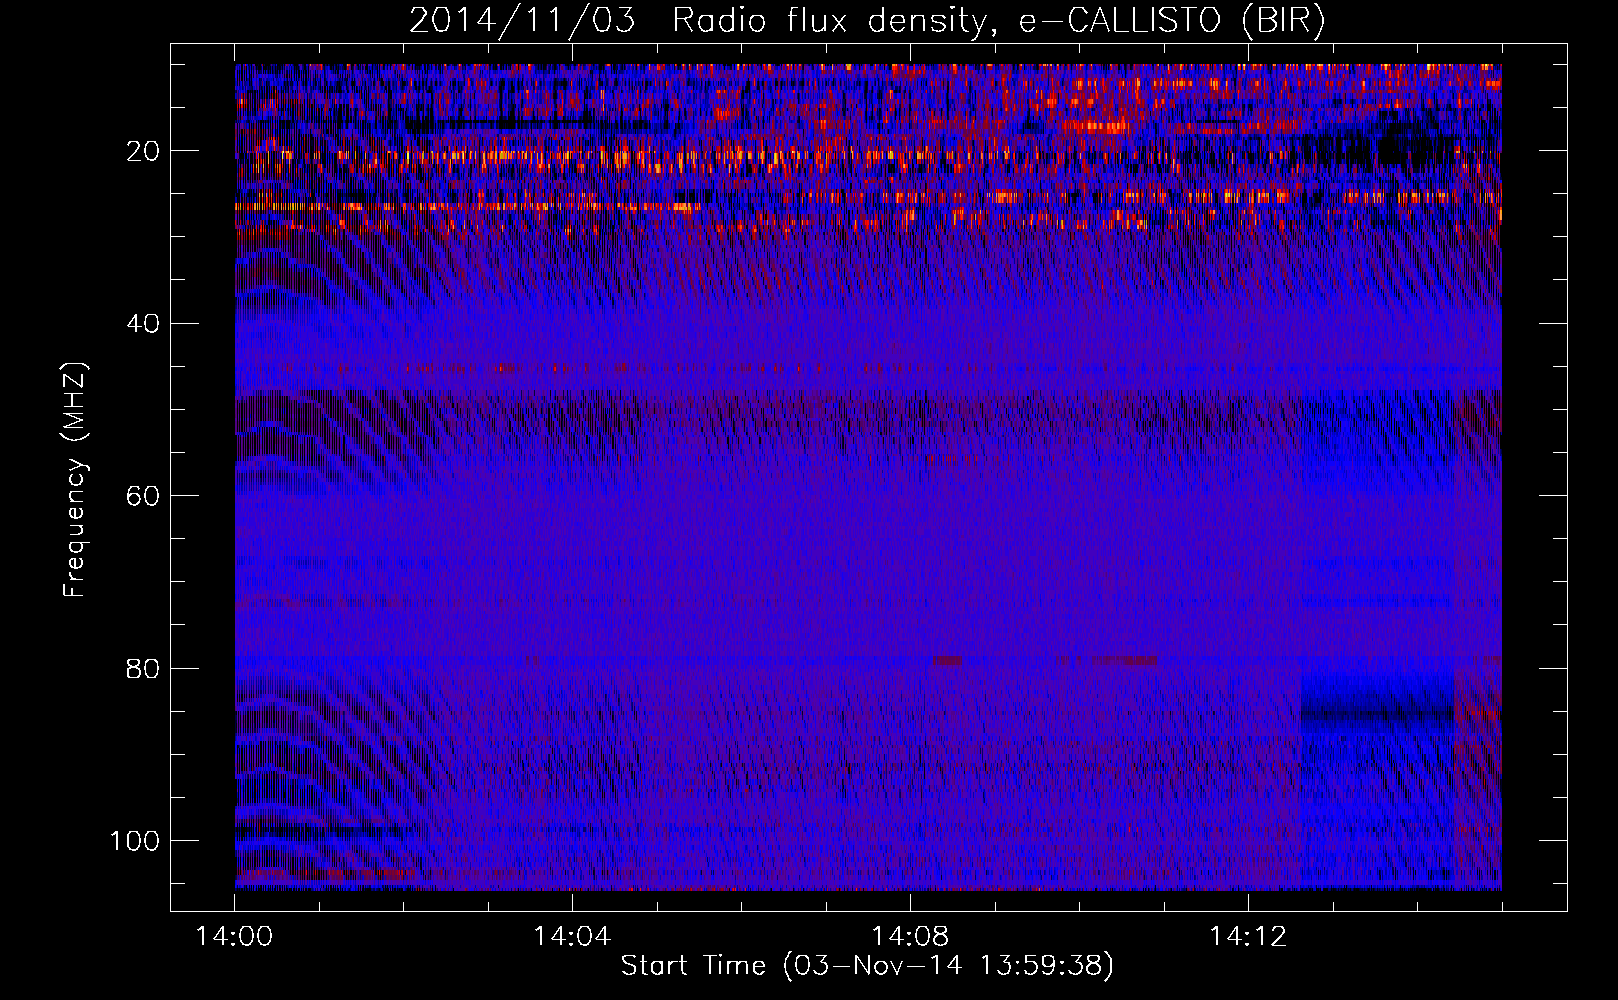
Task: Click the time tick label "14:12"
Action: click(1247, 937)
